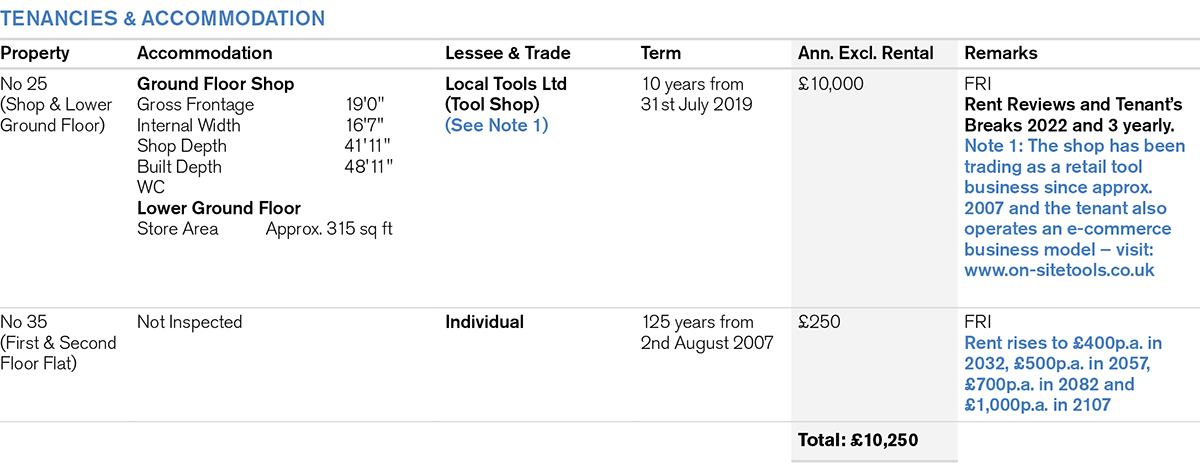This screenshot has width=1200, height=471.
Task: Click the £250 rental amount
Action: coord(821,322)
